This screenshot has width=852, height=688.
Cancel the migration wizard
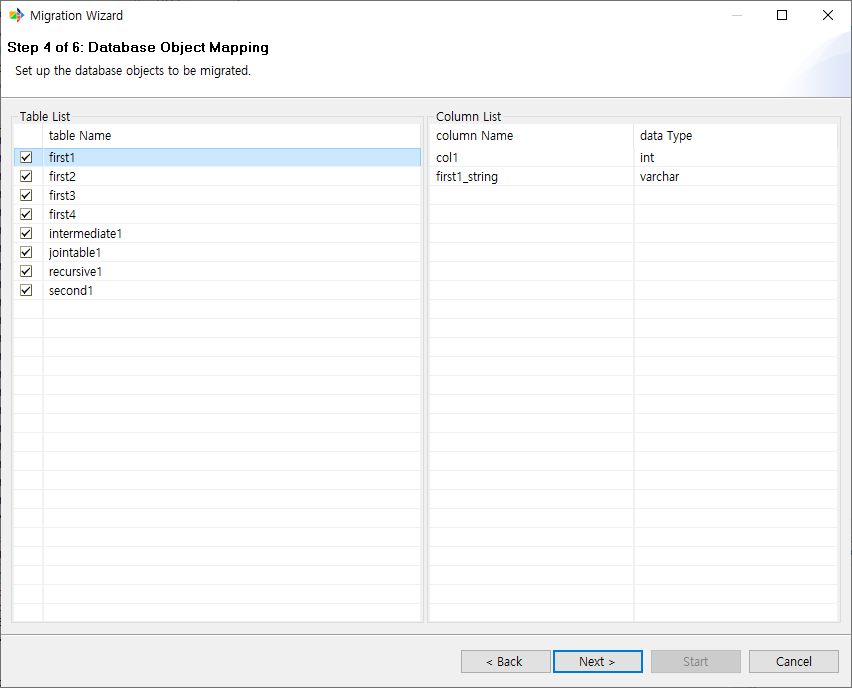click(x=793, y=661)
